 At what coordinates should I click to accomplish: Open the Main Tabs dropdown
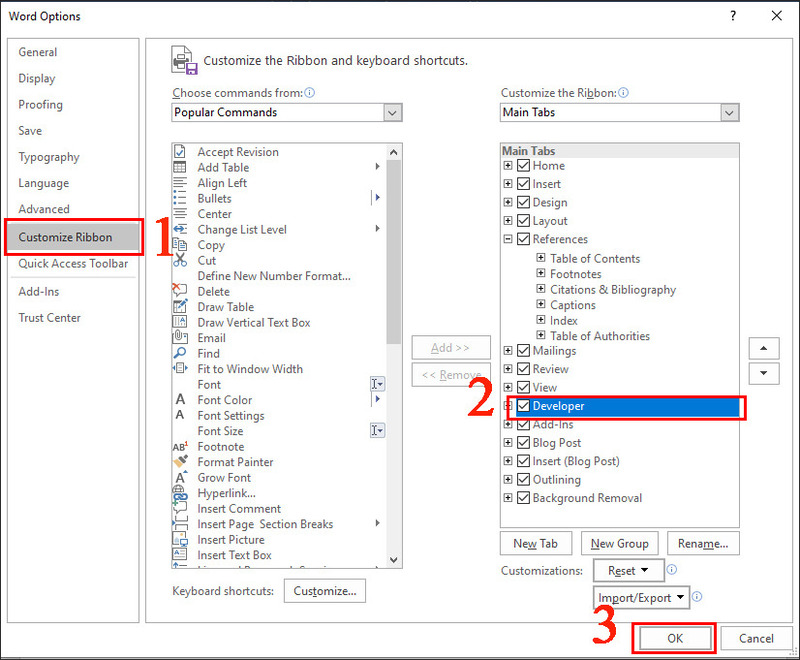(x=729, y=112)
